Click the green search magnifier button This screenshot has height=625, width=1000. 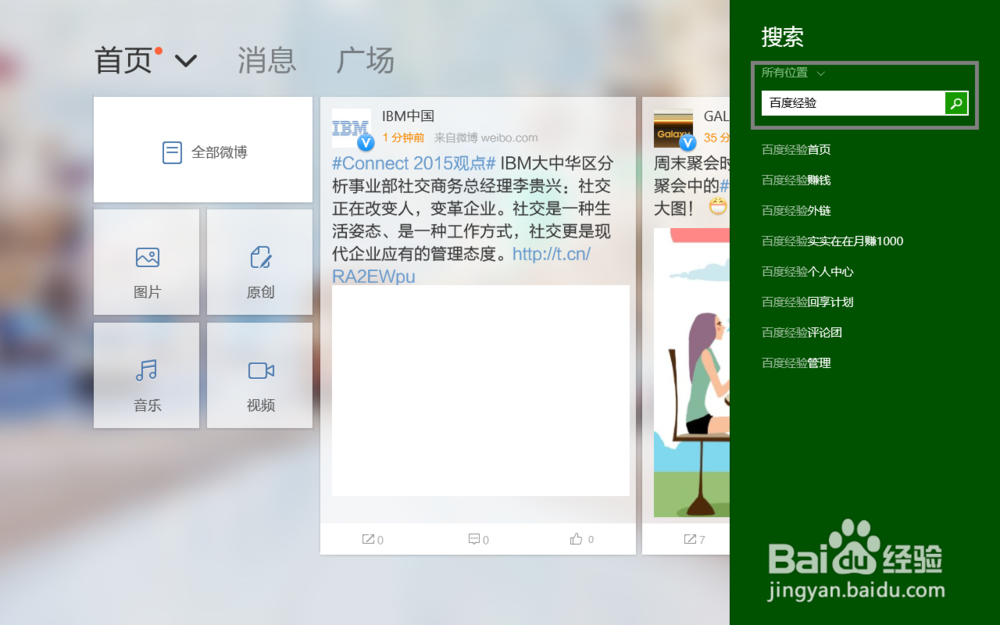[x=956, y=103]
